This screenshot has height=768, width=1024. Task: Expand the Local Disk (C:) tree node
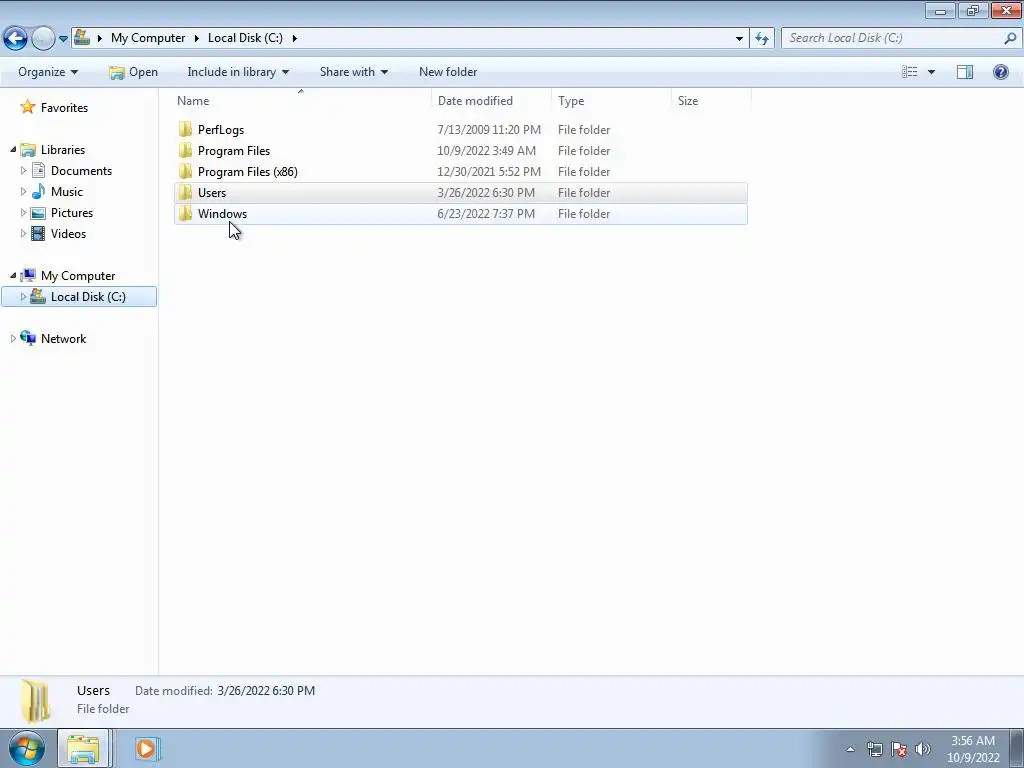tap(24, 296)
